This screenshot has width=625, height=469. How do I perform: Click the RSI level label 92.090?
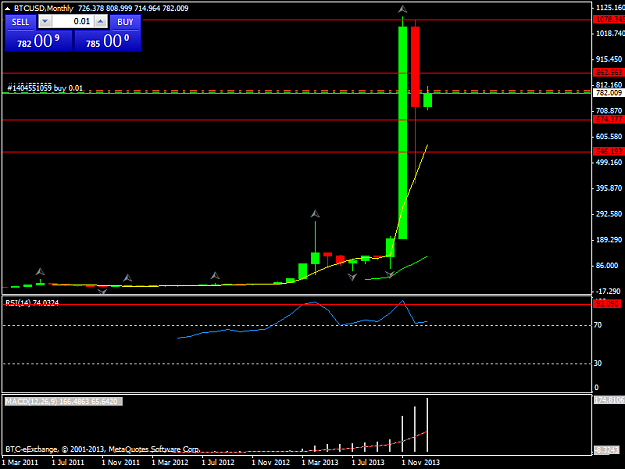[x=607, y=304]
